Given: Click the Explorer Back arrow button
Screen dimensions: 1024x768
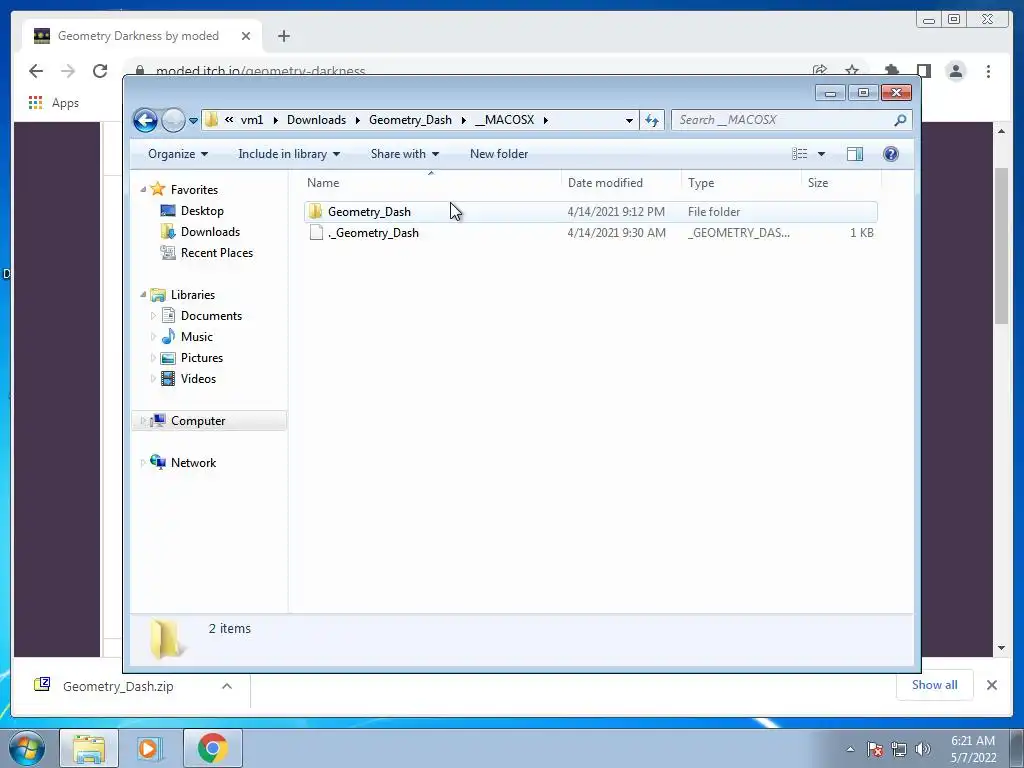Looking at the screenshot, I should (145, 120).
